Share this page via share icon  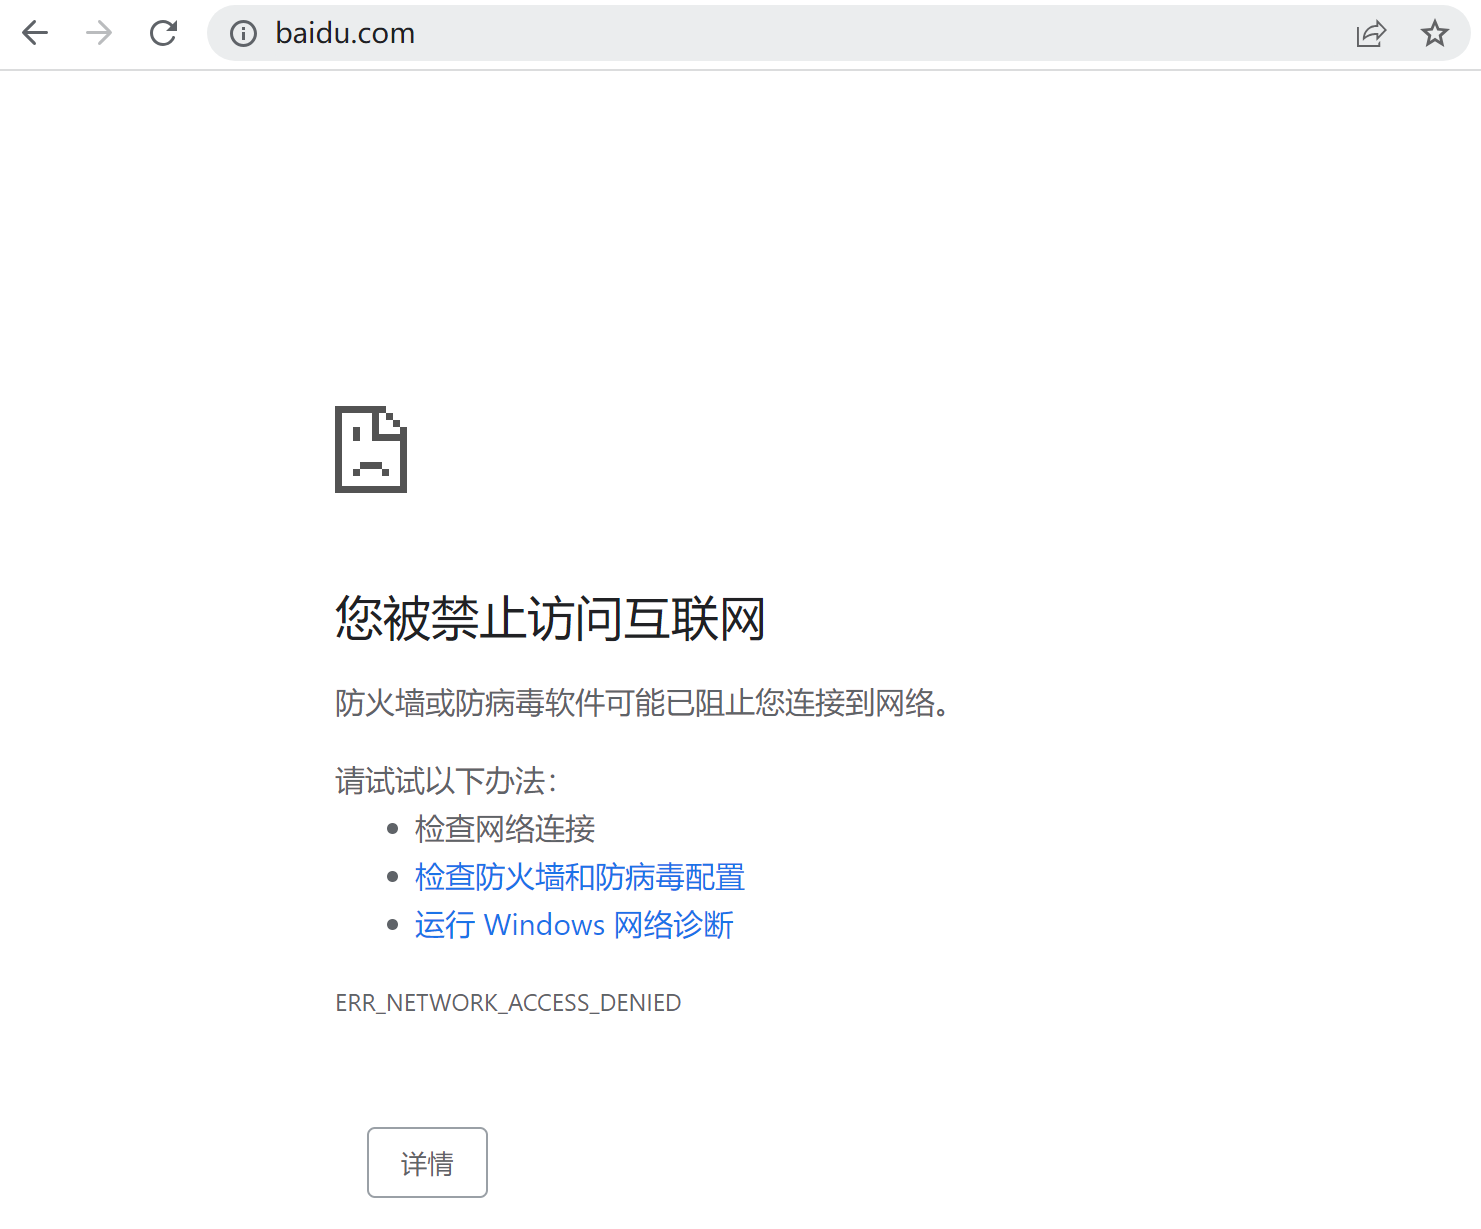pyautogui.click(x=1371, y=34)
